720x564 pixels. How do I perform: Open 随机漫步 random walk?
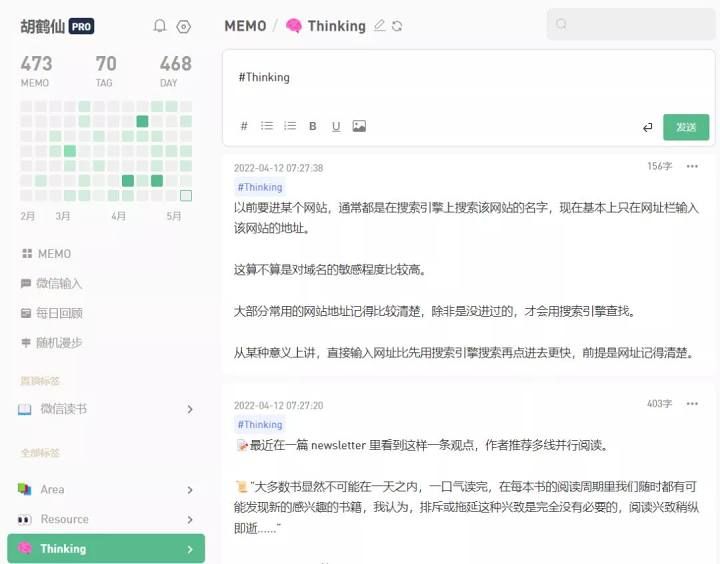pyautogui.click(x=51, y=343)
